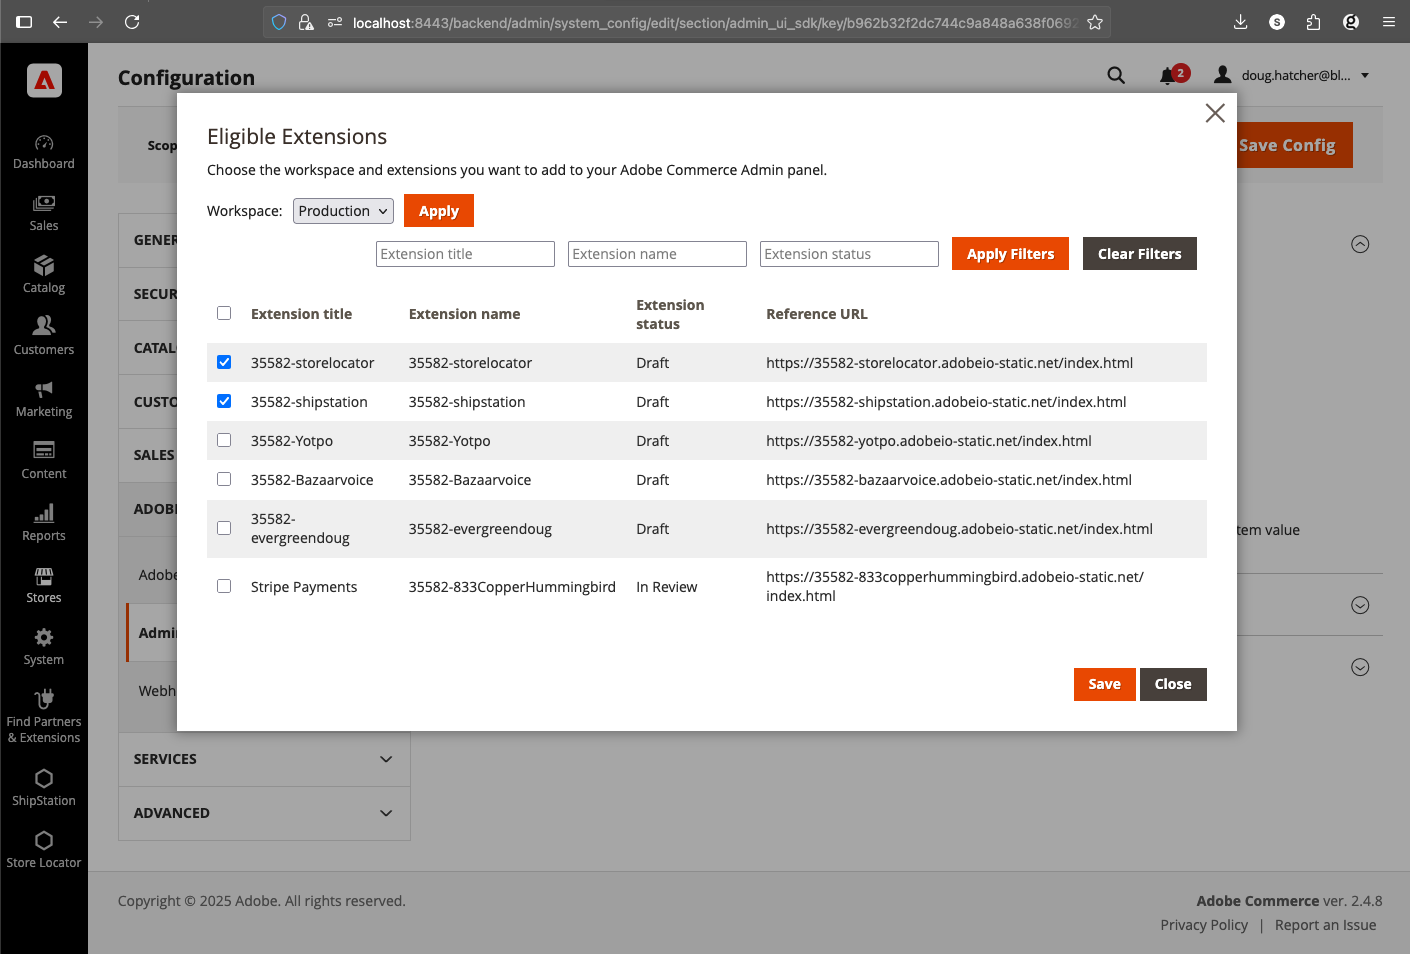Open the browser hamburger menu

tap(1389, 22)
